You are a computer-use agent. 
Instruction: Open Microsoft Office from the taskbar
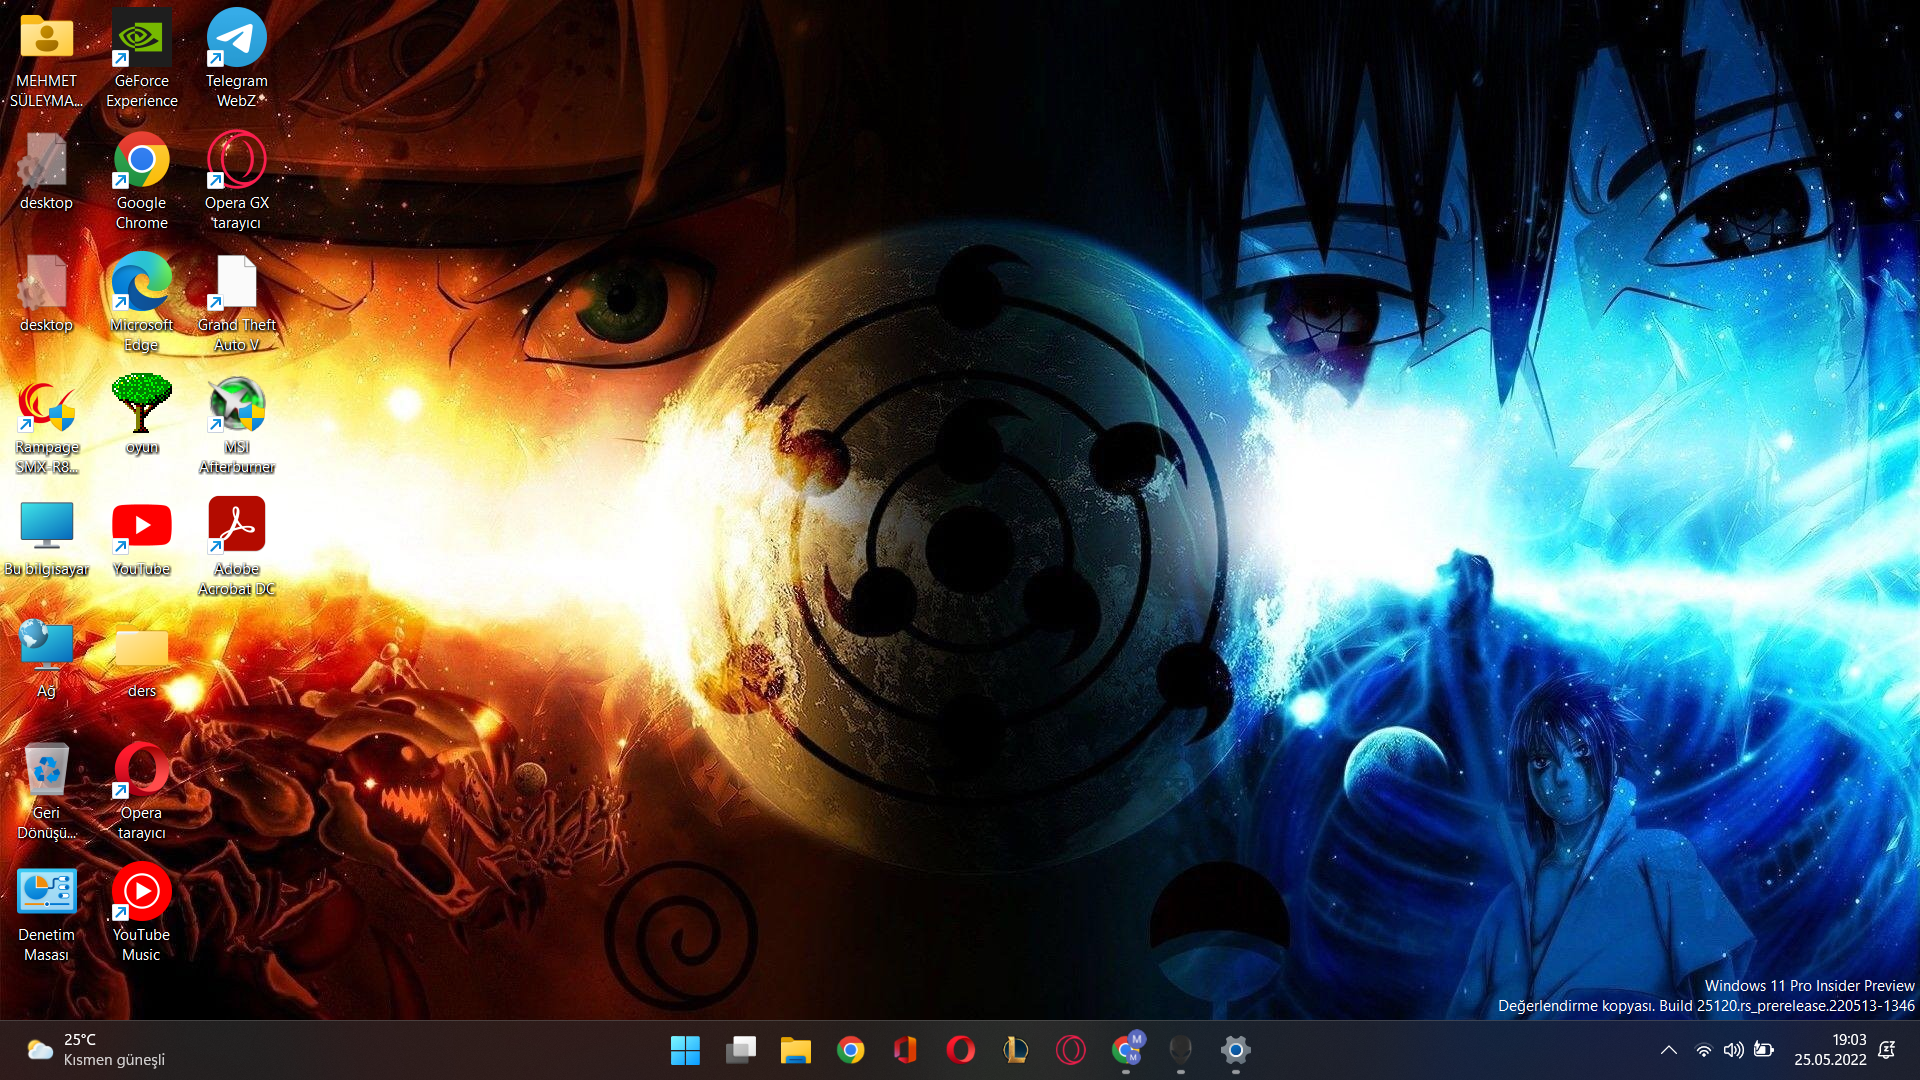tap(905, 1050)
